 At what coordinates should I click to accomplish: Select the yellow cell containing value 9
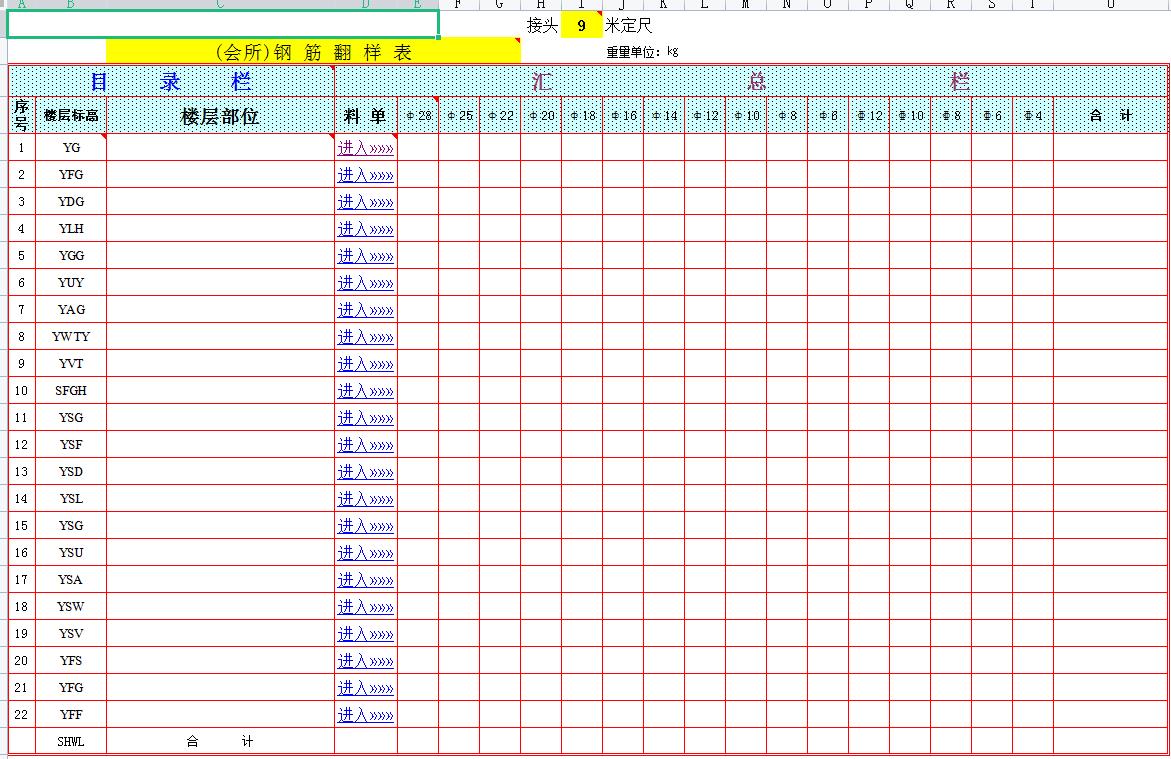click(x=581, y=26)
